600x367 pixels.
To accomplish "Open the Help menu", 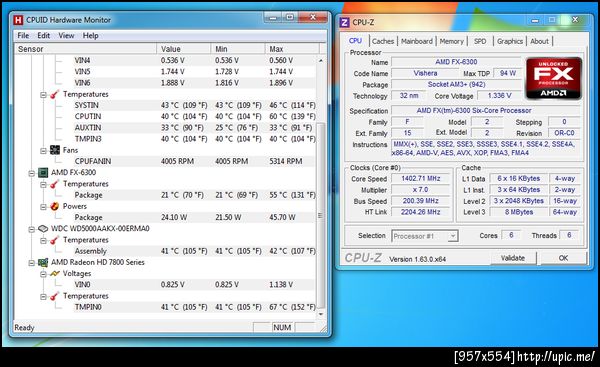I will click(91, 36).
